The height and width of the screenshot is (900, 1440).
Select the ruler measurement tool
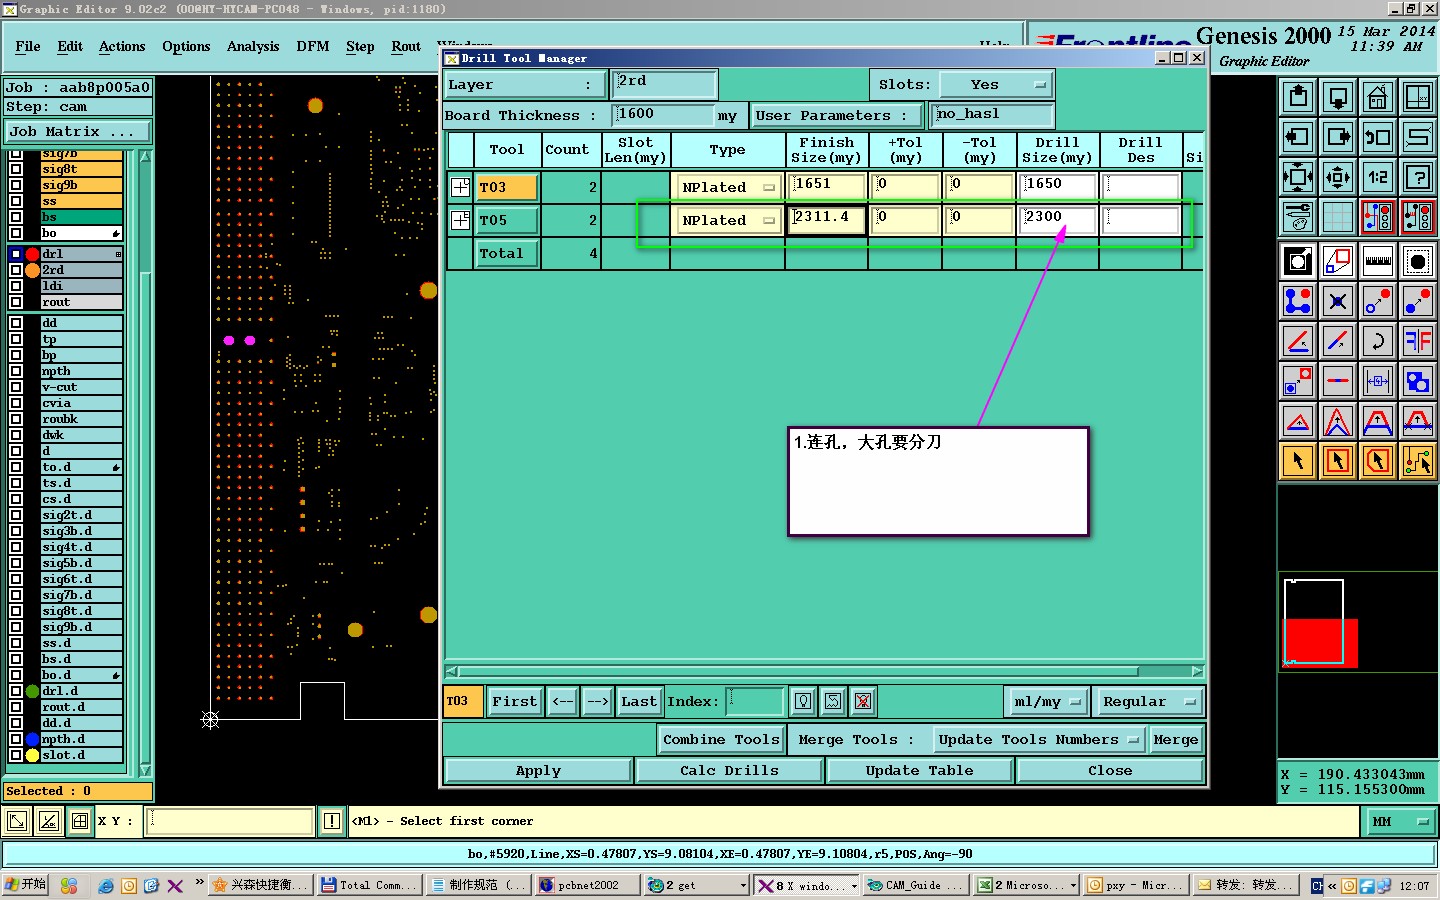pyautogui.click(x=1378, y=262)
